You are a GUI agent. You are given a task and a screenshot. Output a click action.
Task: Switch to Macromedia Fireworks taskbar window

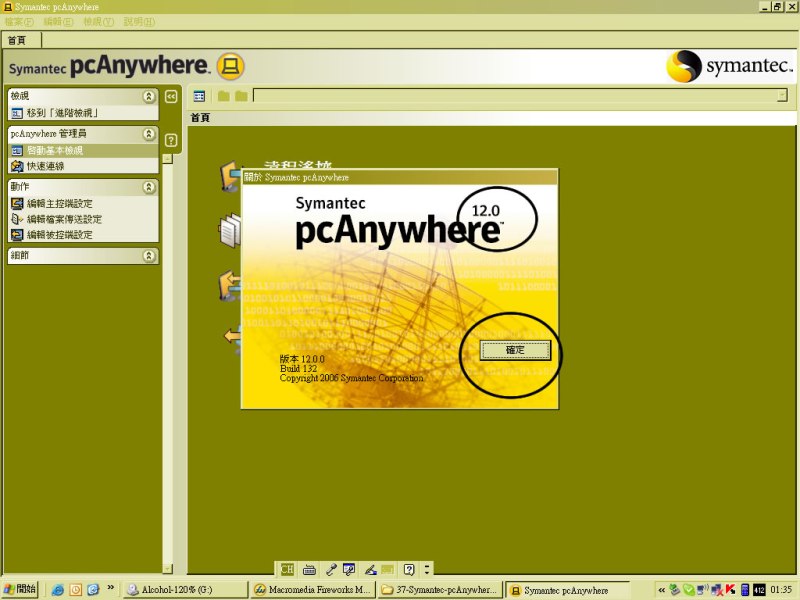point(313,590)
